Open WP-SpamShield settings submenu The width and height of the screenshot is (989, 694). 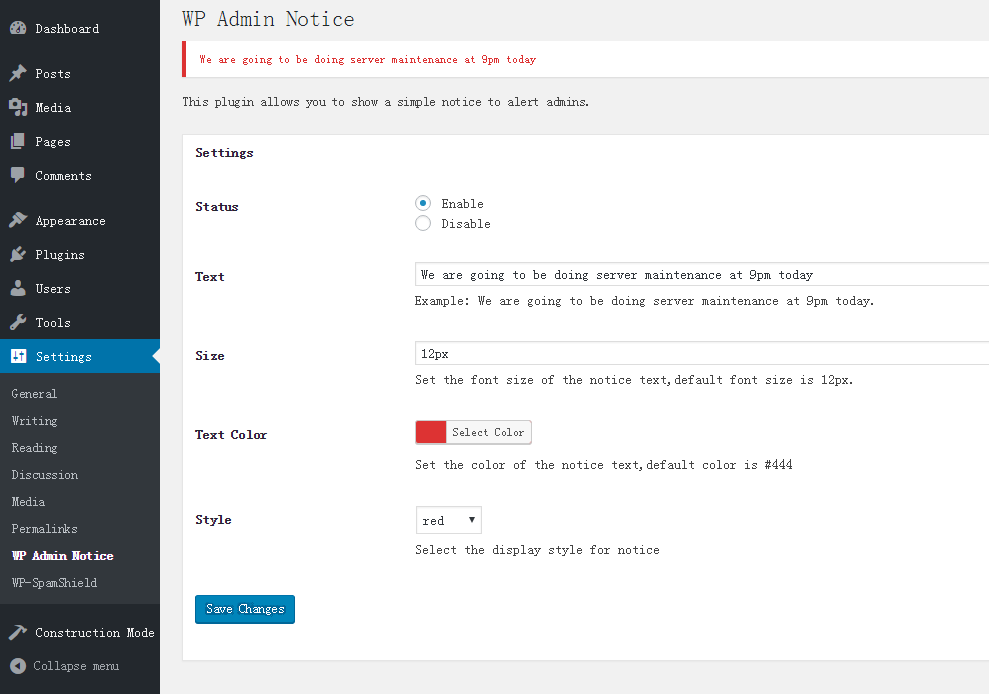[x=54, y=583]
